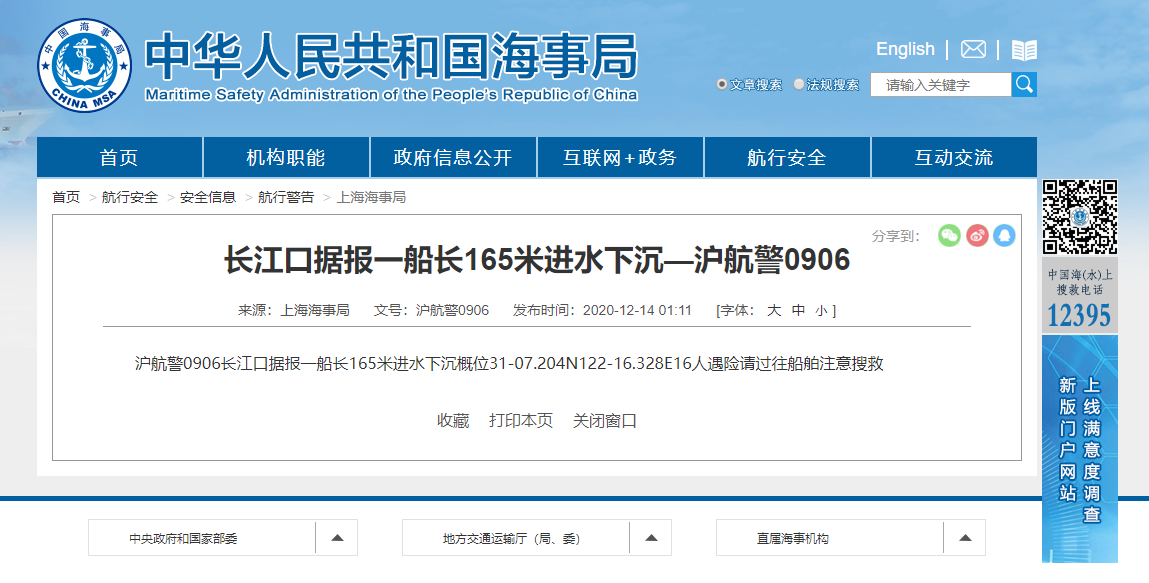Select the 文章搜索 radio button
The width and height of the screenshot is (1149, 583).
[722, 85]
